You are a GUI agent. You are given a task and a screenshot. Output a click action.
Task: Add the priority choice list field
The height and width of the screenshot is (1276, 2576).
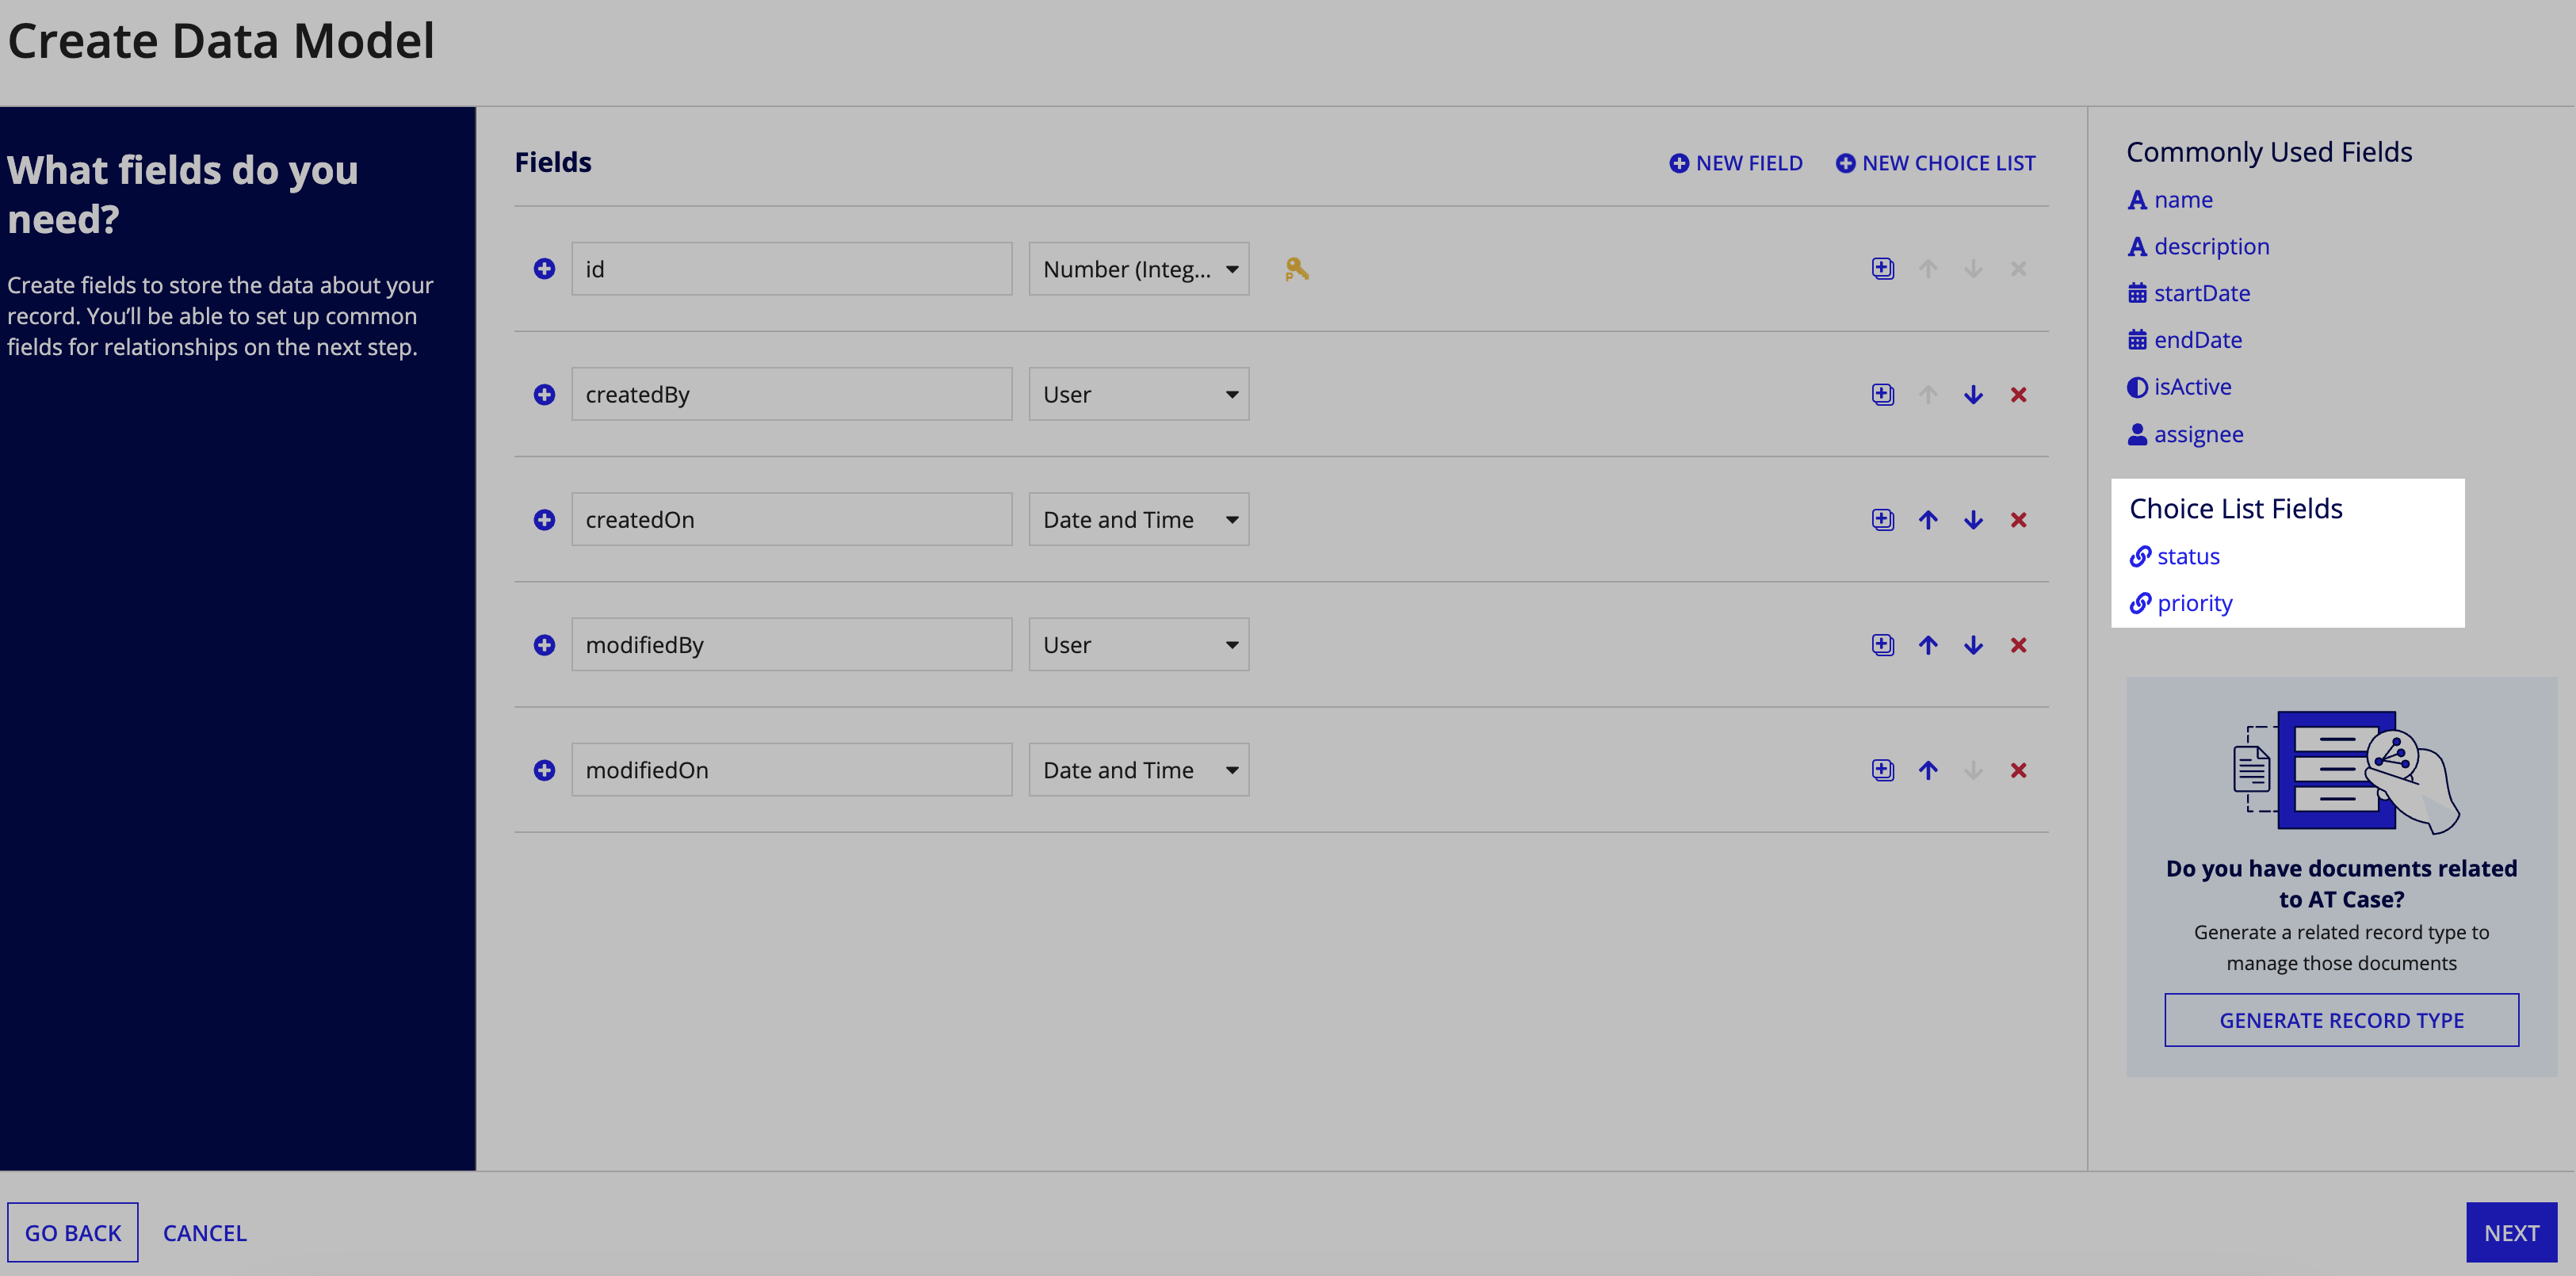pyautogui.click(x=2181, y=603)
